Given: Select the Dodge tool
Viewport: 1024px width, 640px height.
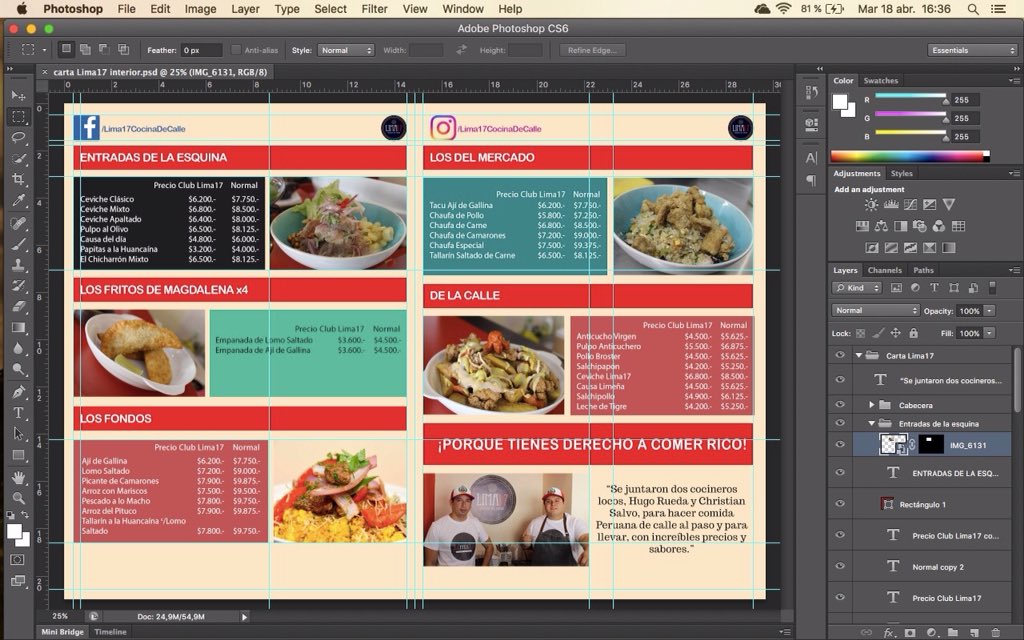Looking at the screenshot, I should [18, 369].
